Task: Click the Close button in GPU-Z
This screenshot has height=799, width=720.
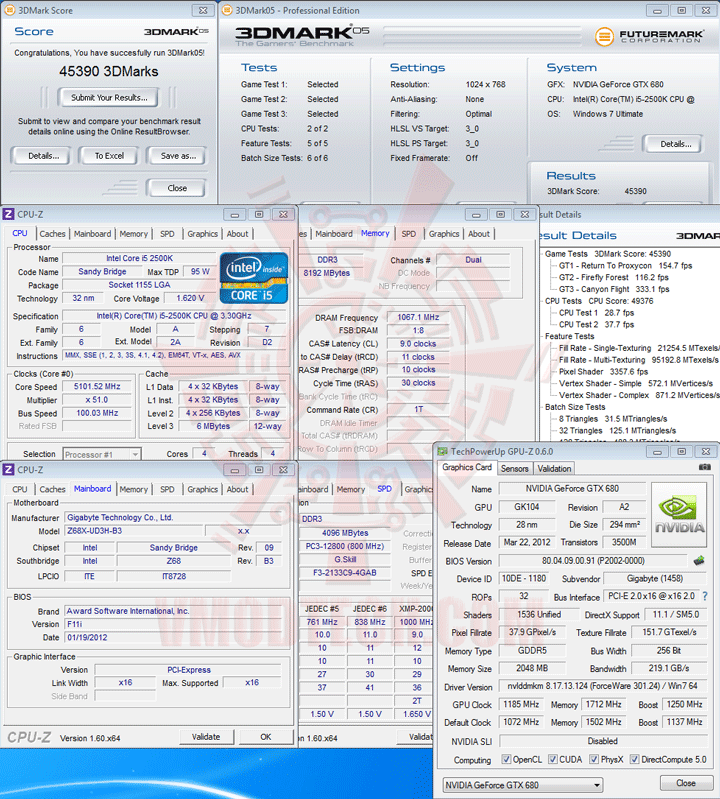Action: click(x=686, y=783)
